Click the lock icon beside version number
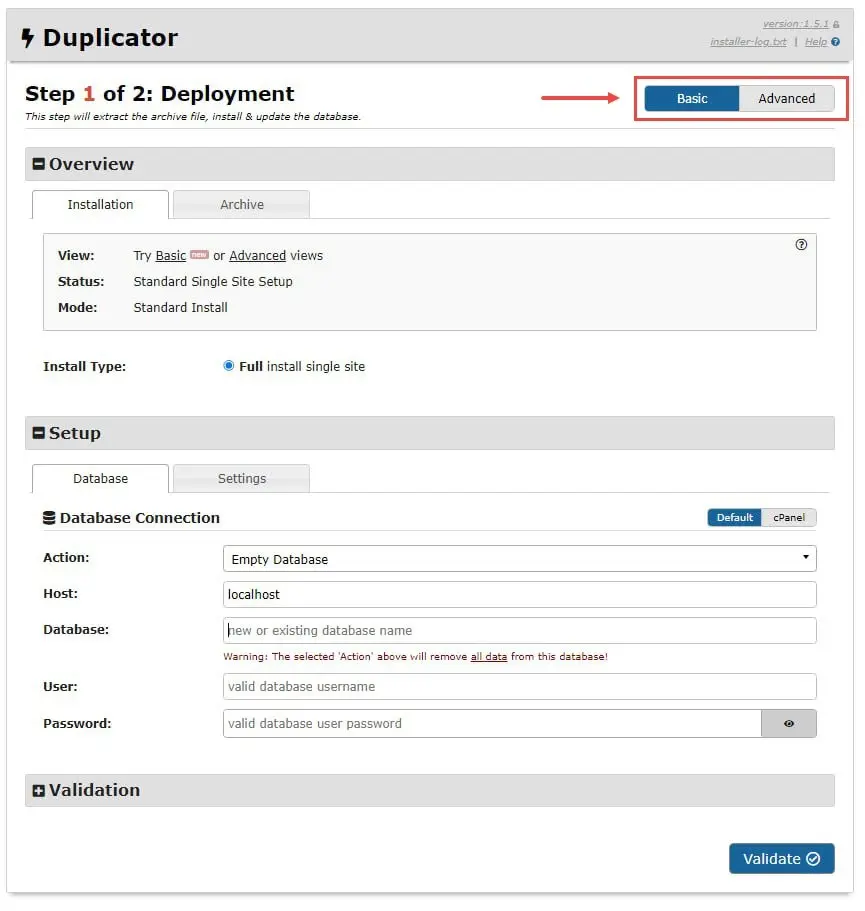 tap(836, 24)
